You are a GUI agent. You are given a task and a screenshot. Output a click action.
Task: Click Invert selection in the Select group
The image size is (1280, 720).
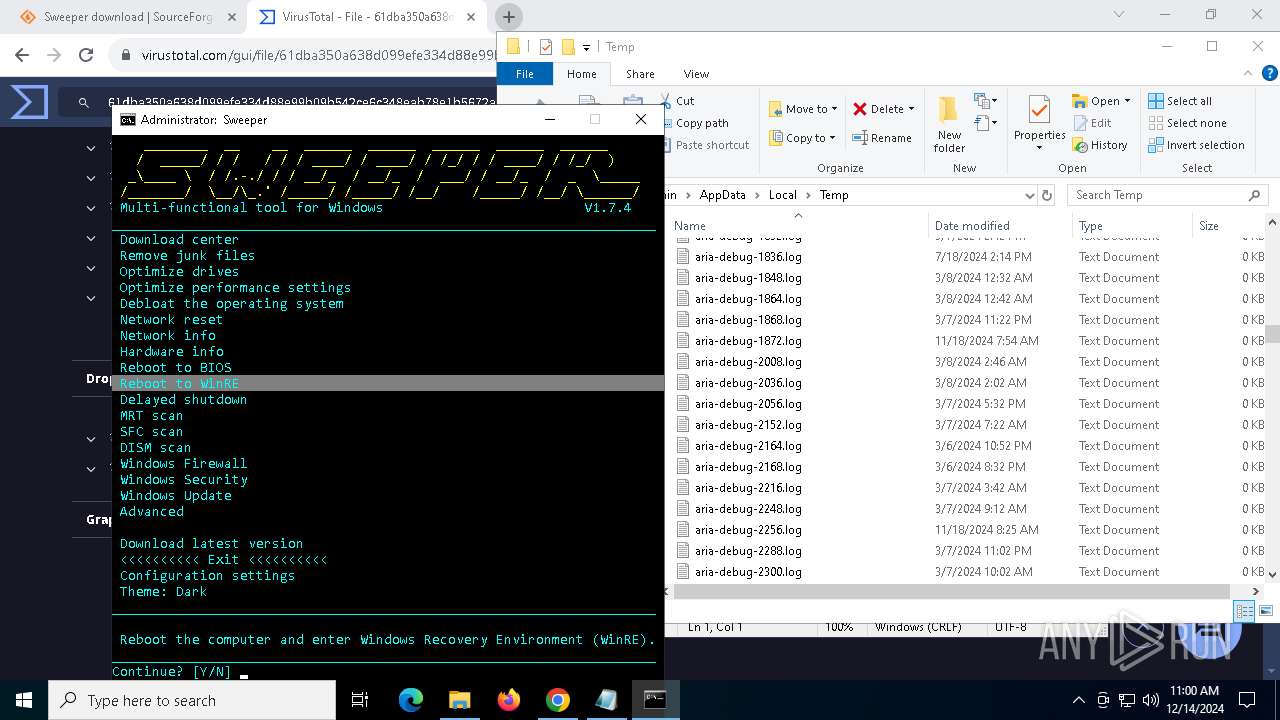1196,145
